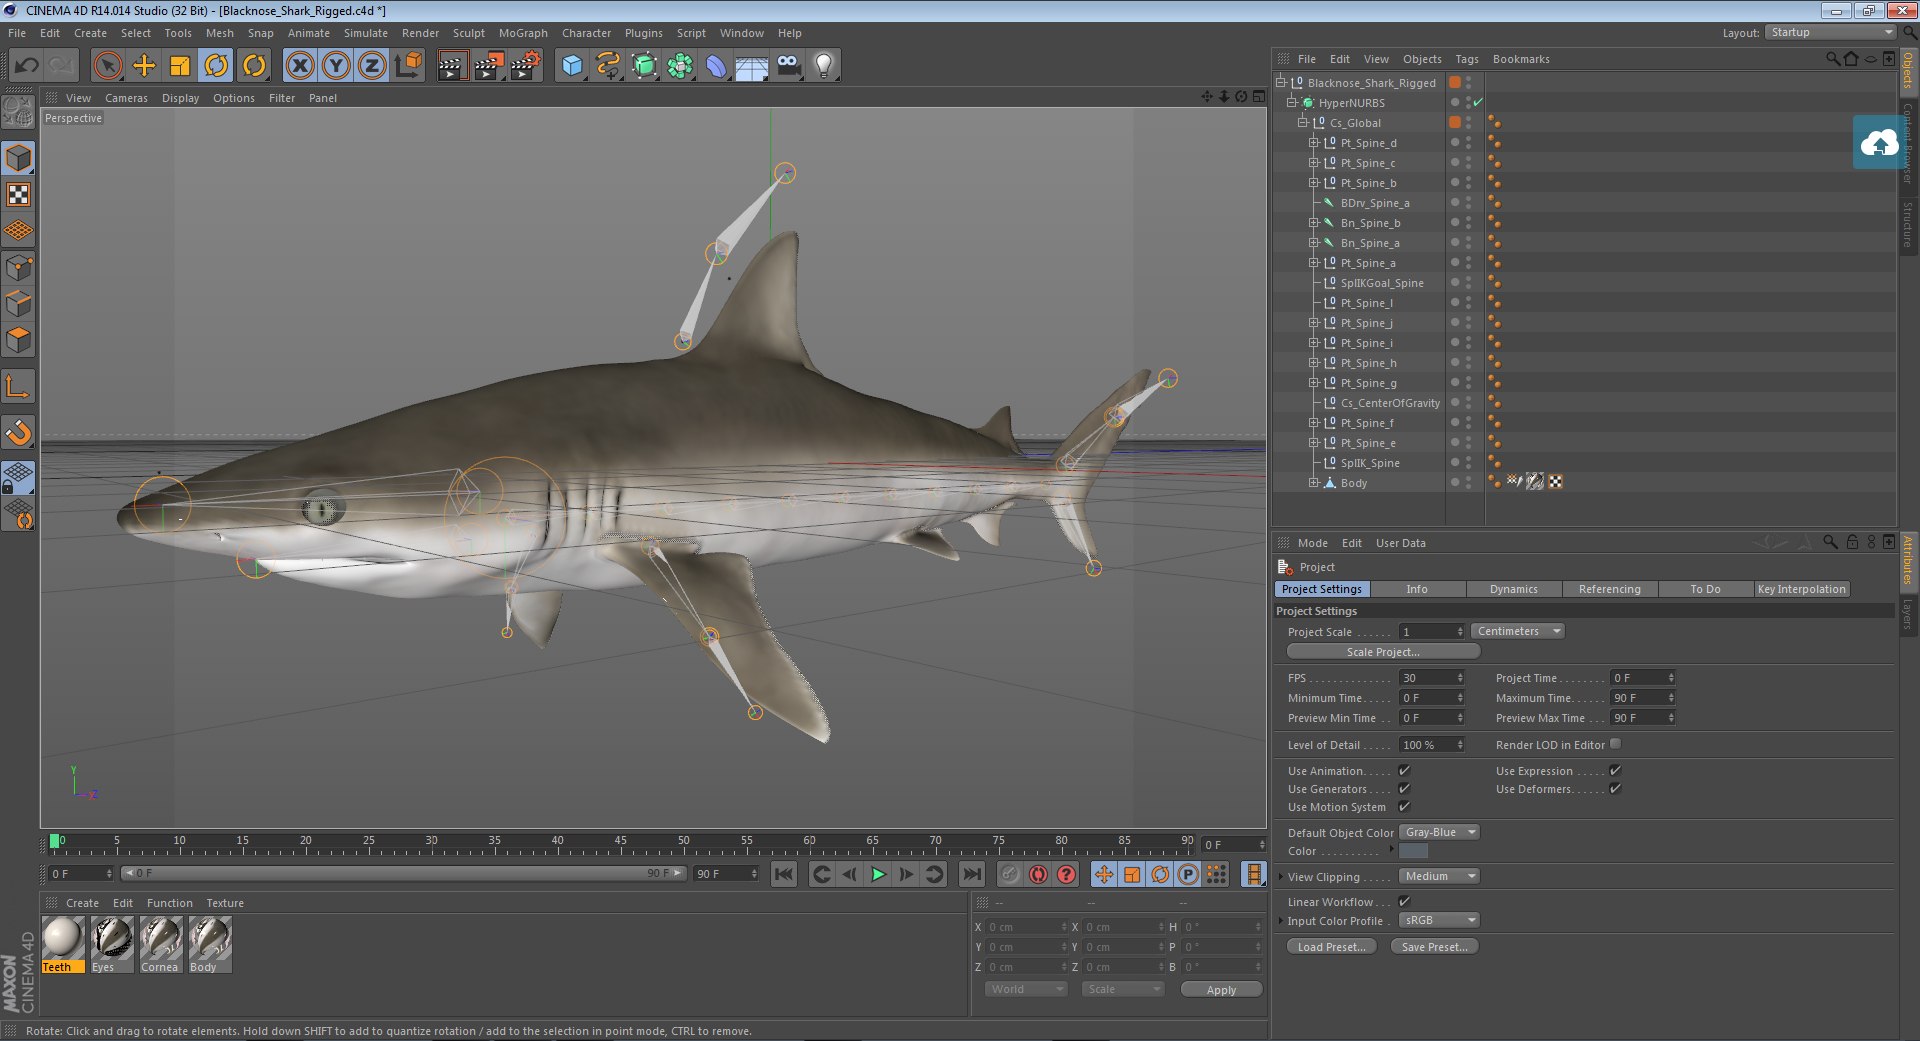Open the Array modeling objects icon
The height and width of the screenshot is (1041, 1920).
coord(680,66)
